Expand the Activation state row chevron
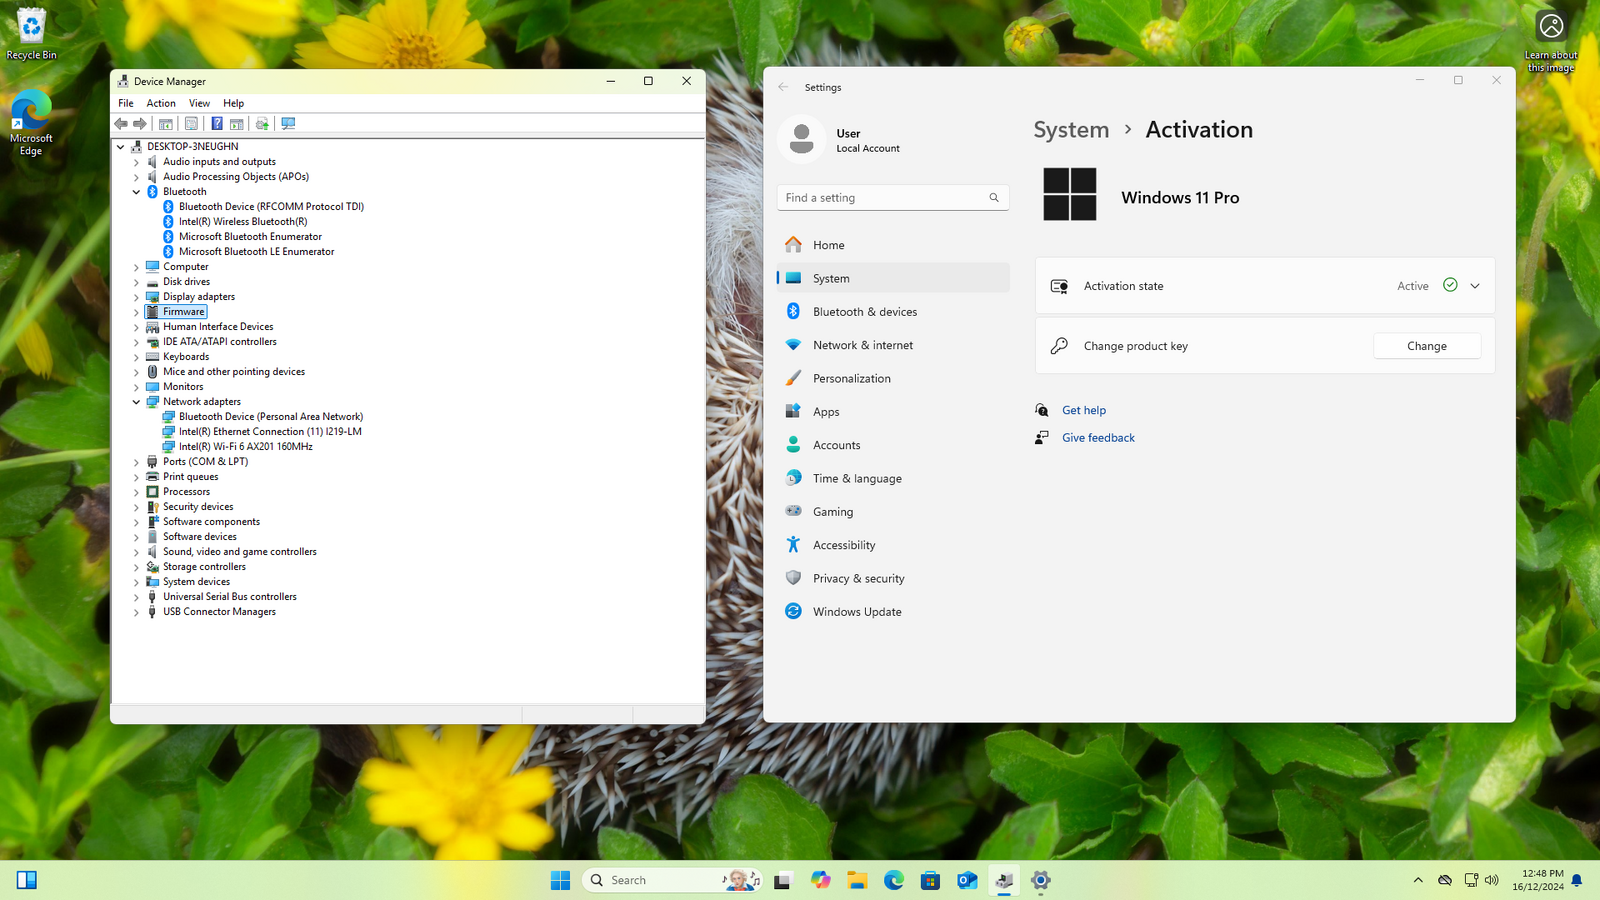Screen dimensions: 1600x900 [1475, 286]
